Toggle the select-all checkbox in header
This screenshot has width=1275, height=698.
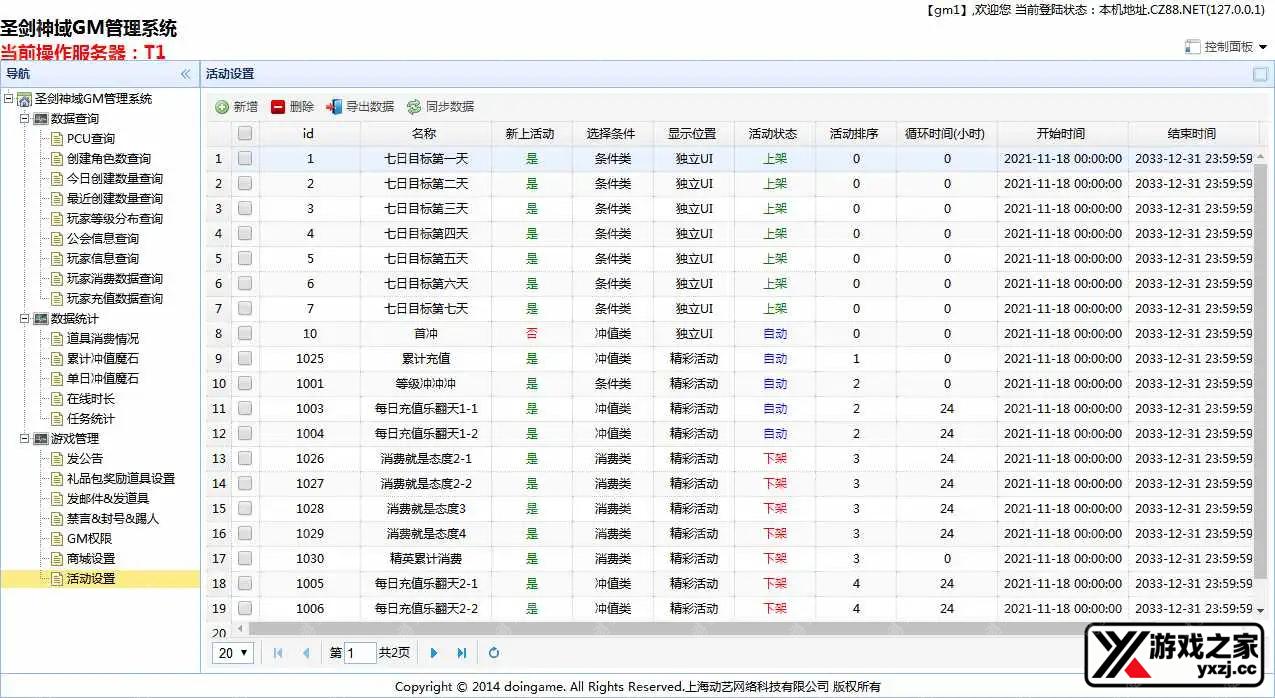coord(245,133)
